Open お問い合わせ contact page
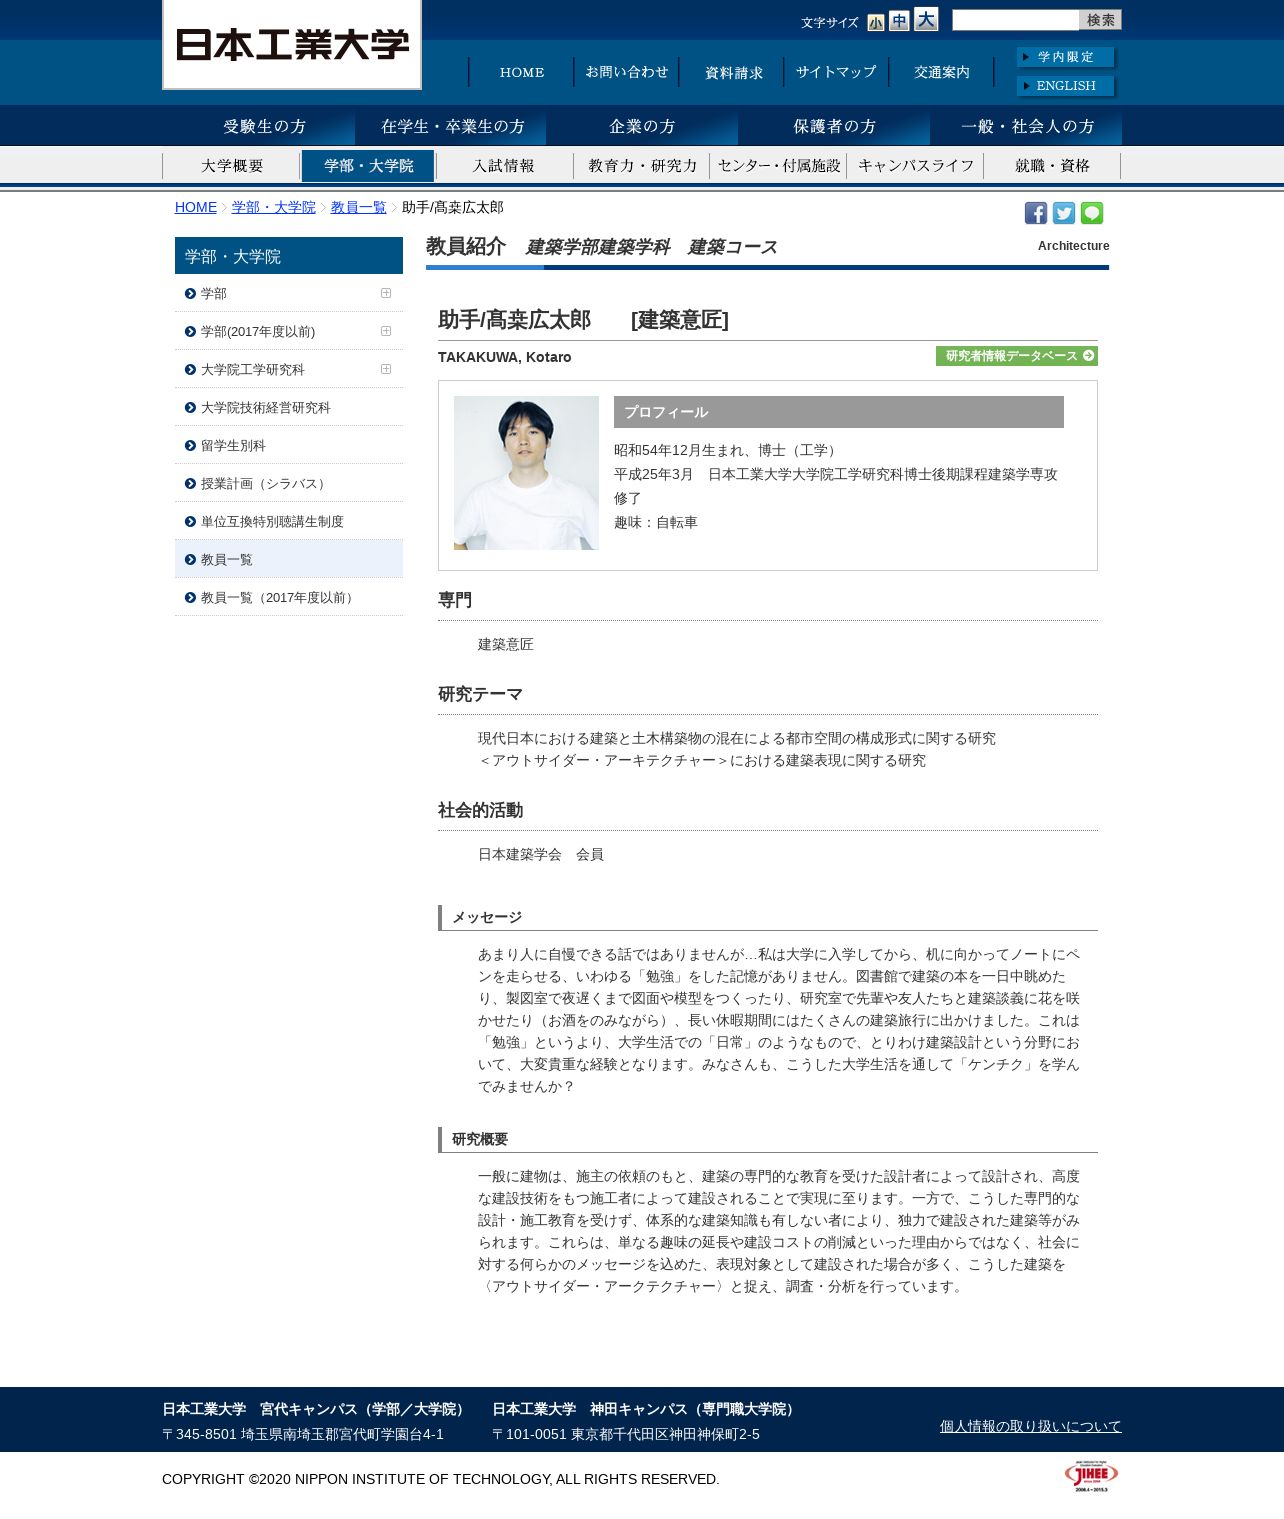1284x1519 pixels. point(627,72)
